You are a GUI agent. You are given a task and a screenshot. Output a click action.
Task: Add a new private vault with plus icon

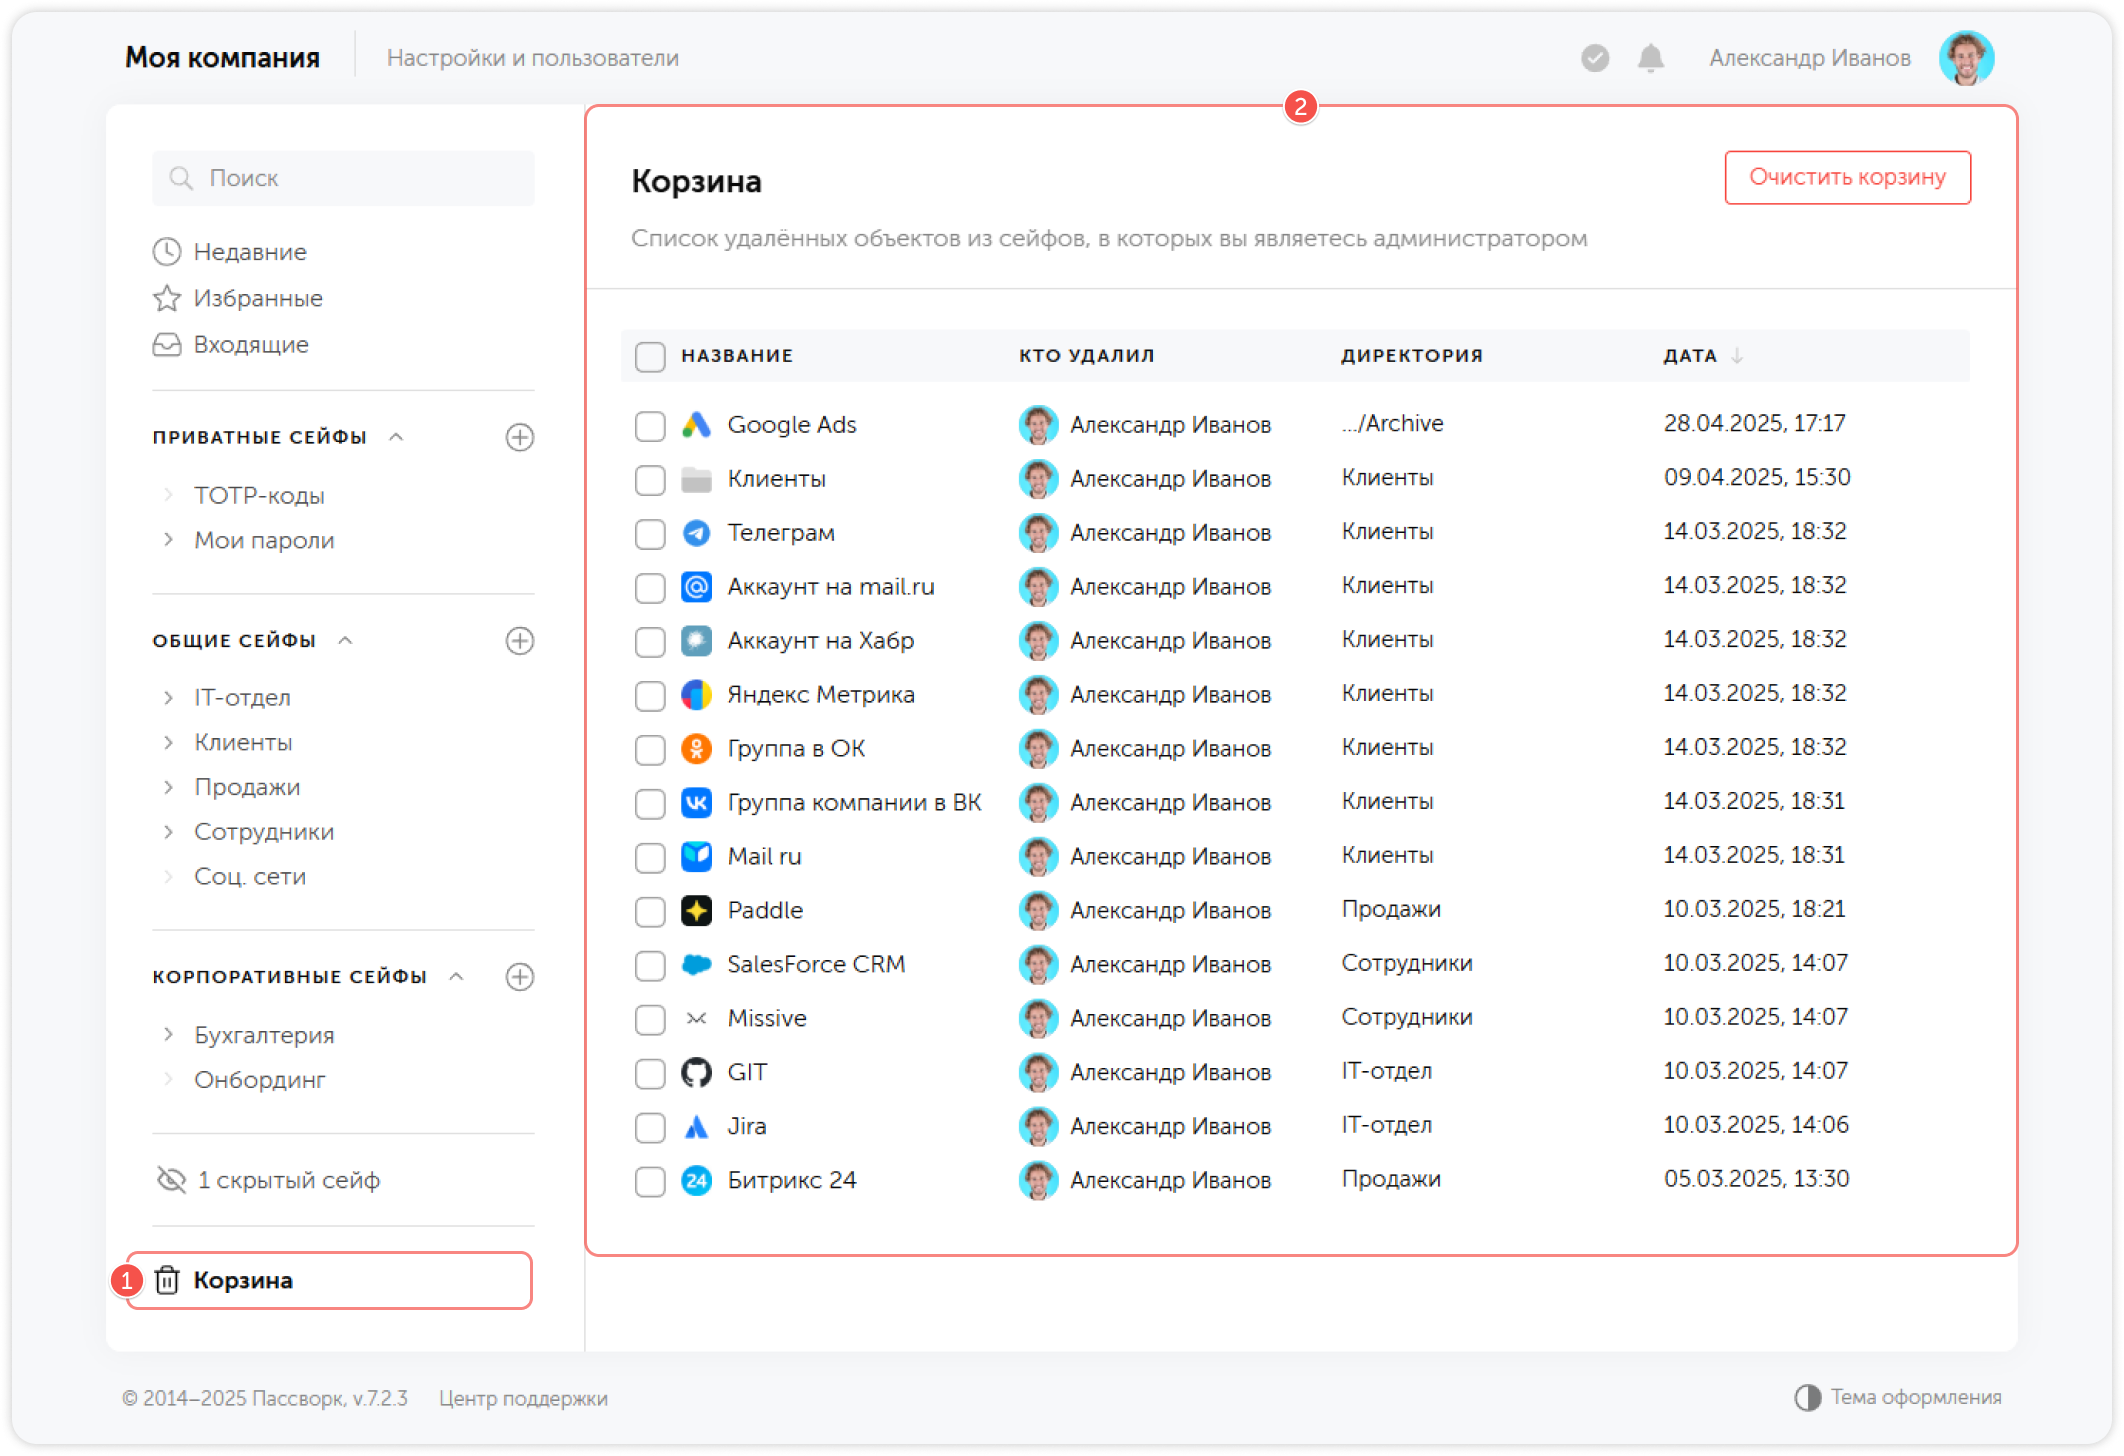(519, 437)
